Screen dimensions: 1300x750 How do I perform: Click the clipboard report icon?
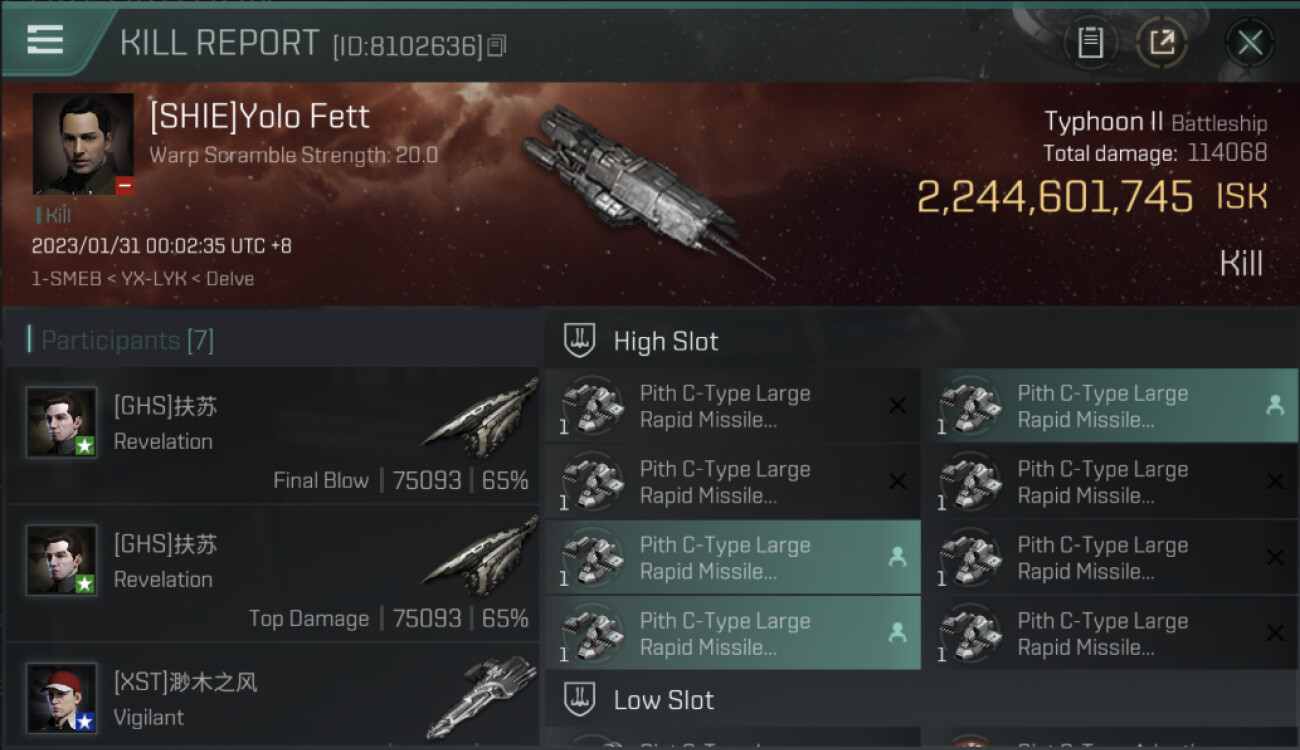(1090, 43)
